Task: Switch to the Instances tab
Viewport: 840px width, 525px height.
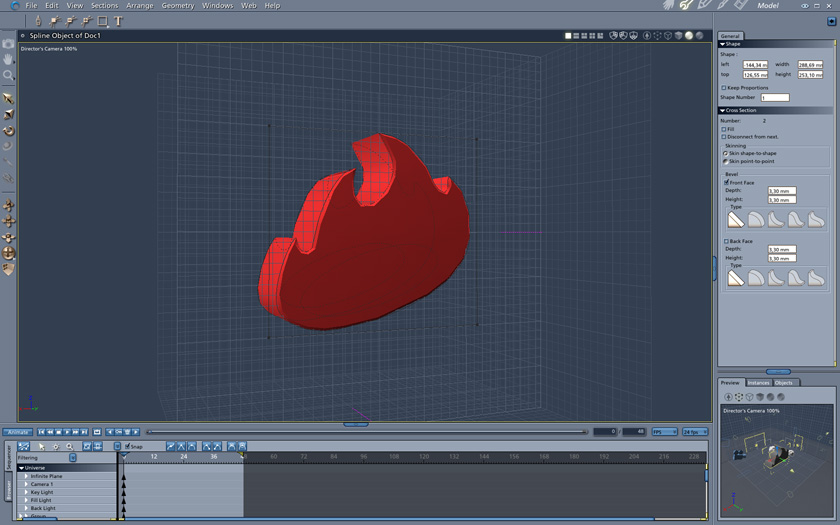Action: pos(759,382)
